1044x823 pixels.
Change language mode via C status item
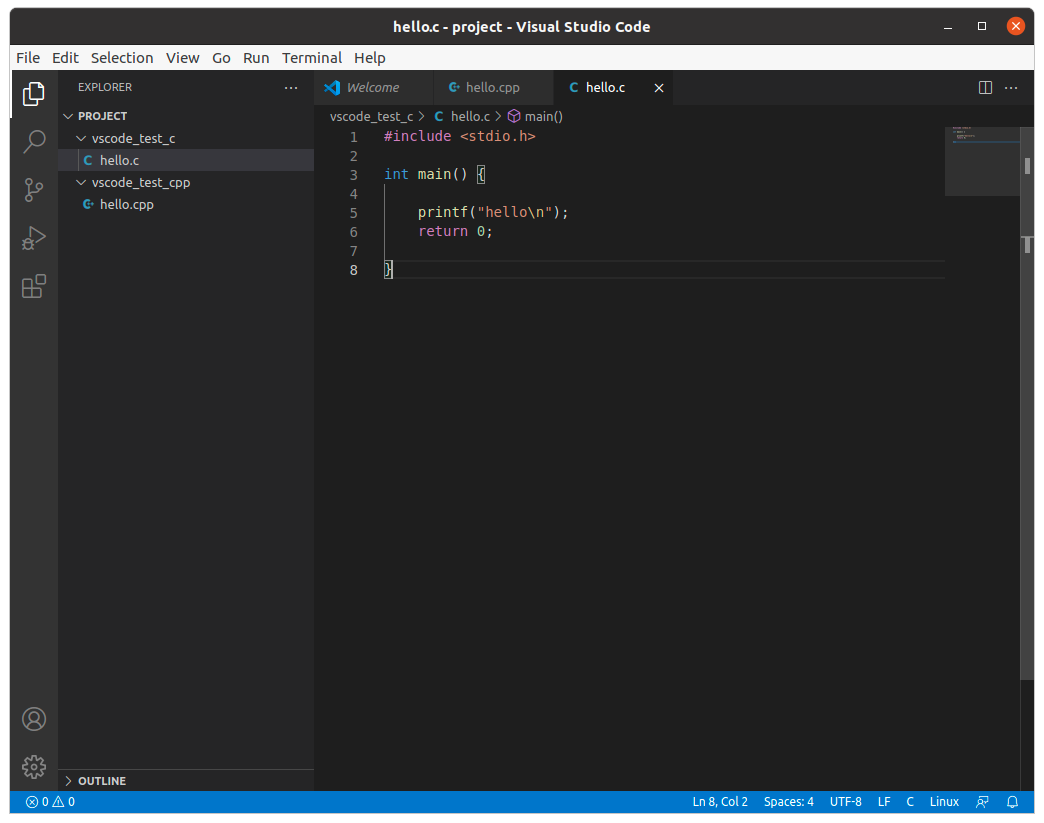pyautogui.click(x=910, y=802)
